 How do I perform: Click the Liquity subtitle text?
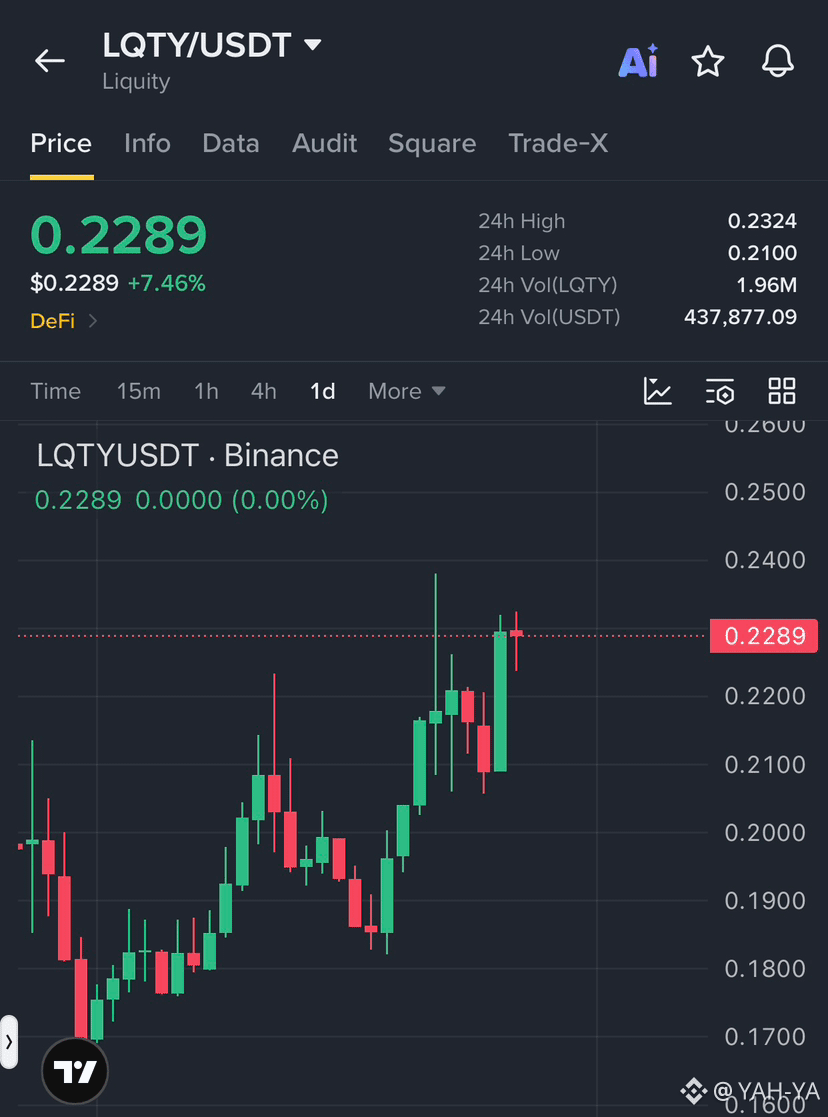point(136,82)
